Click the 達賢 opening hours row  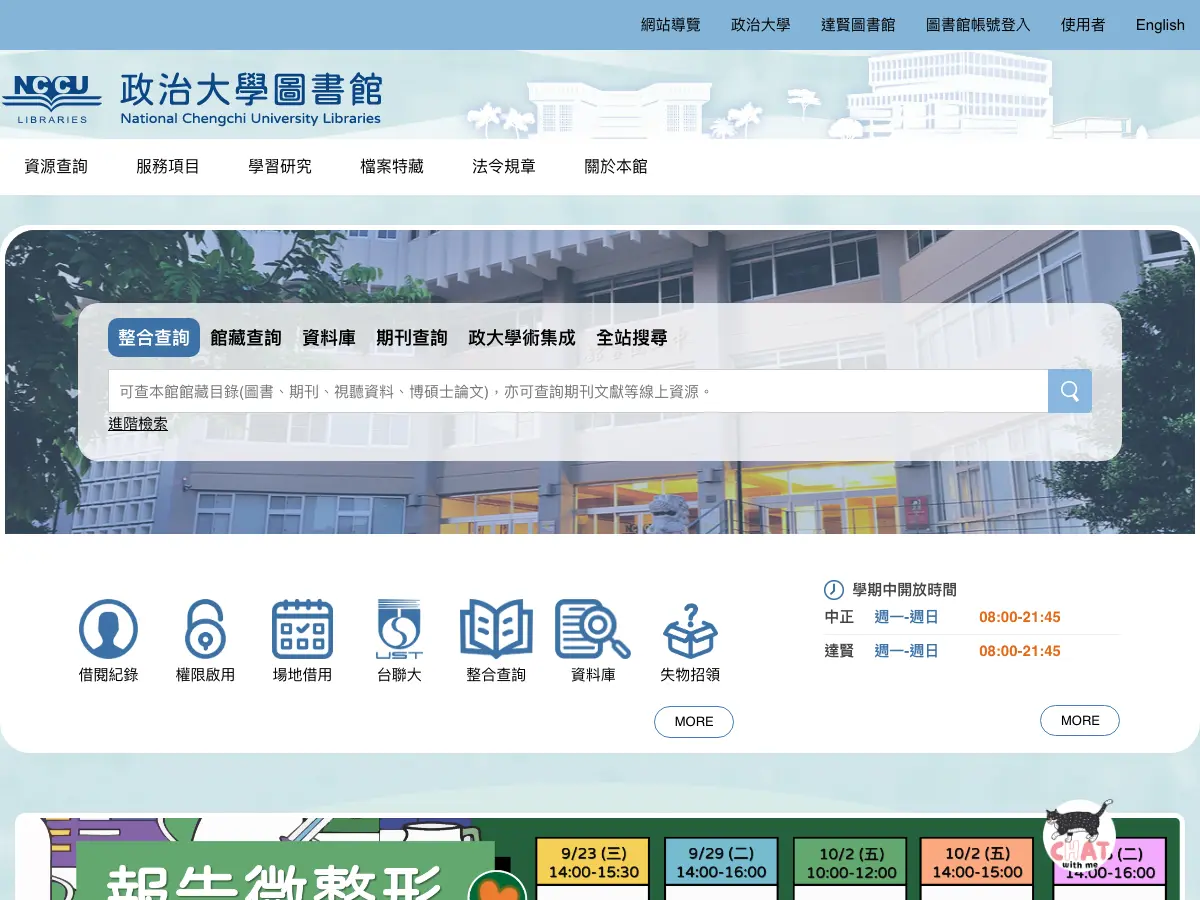pos(971,651)
